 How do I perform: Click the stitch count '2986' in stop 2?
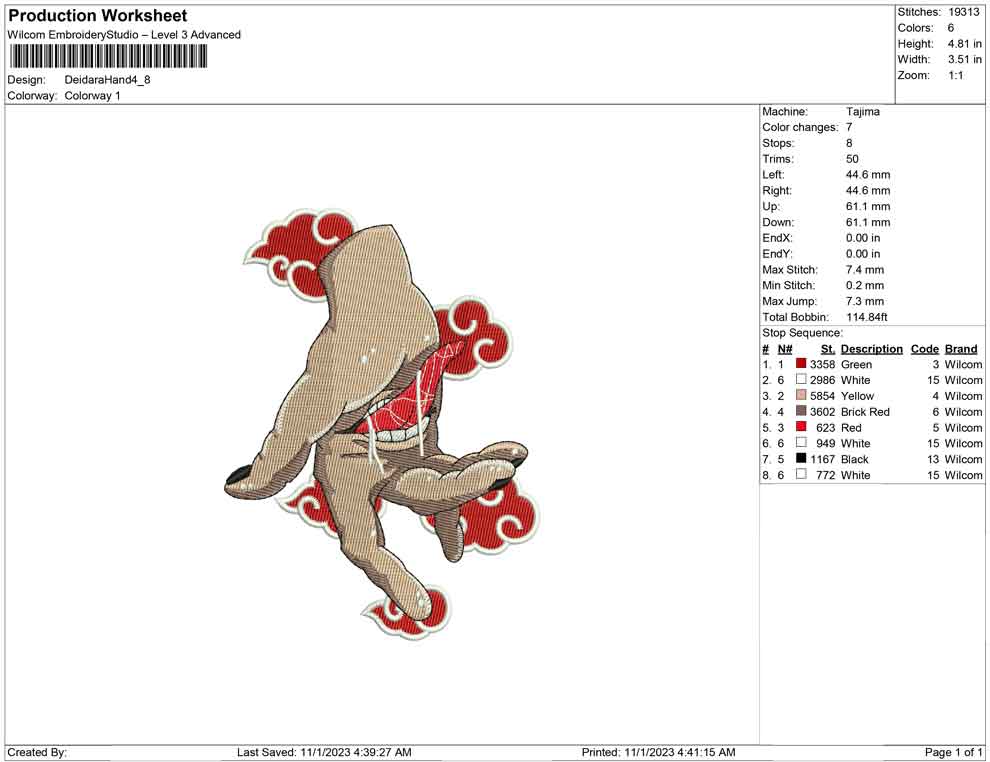pyautogui.click(x=823, y=380)
